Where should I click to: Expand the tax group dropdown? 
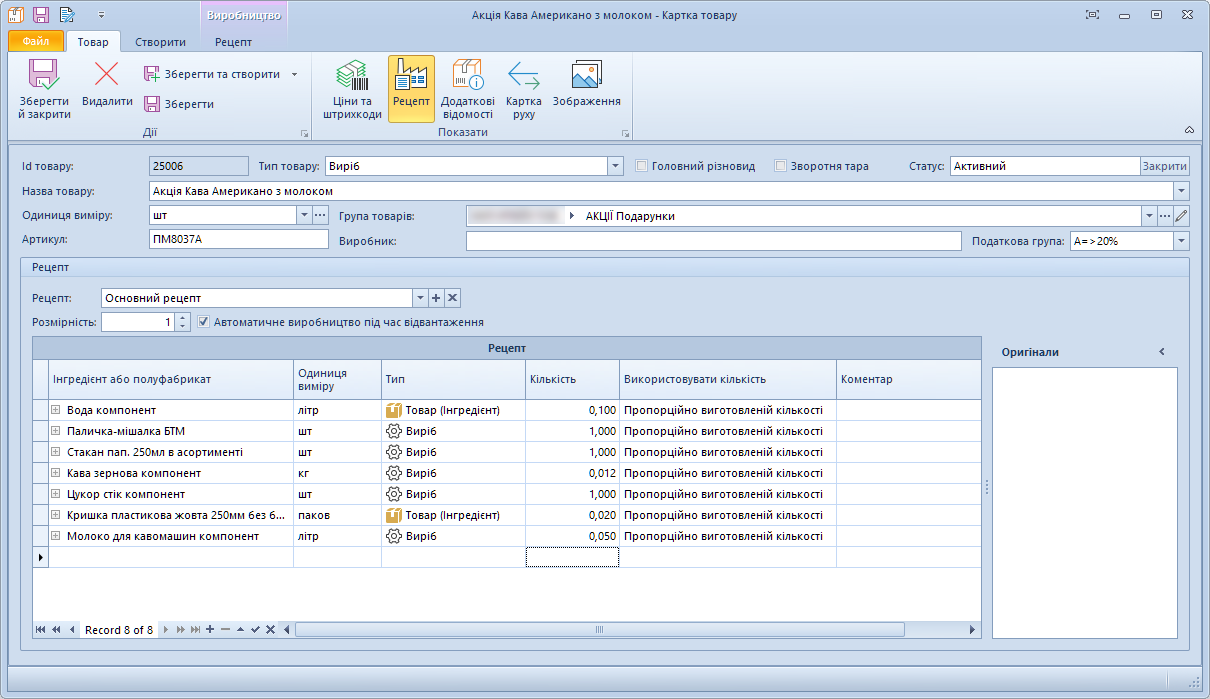[1181, 241]
